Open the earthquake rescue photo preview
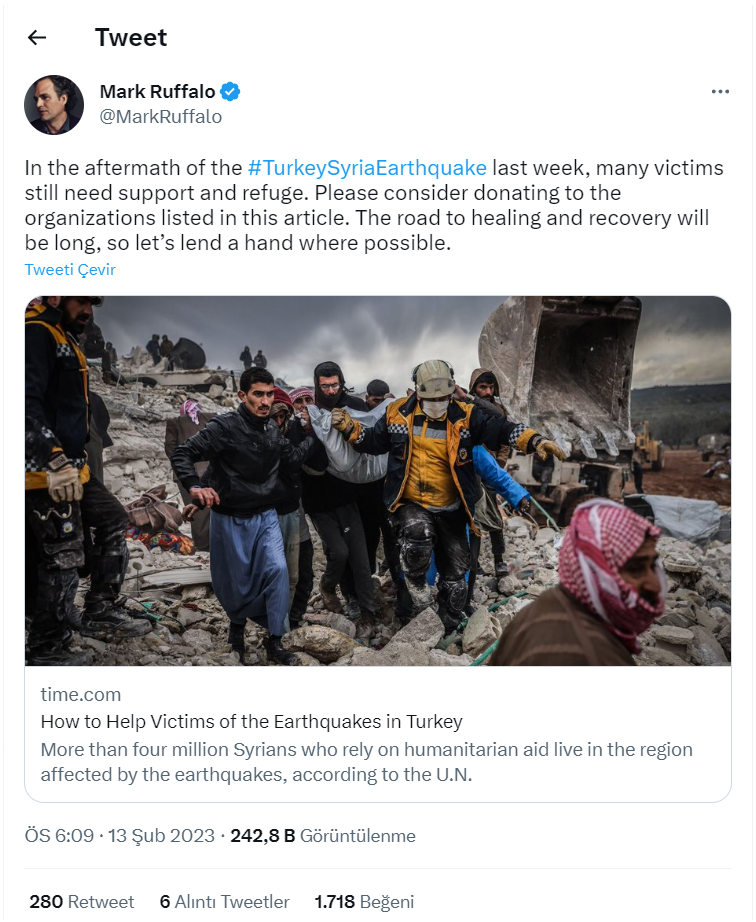Image resolution: width=756 pixels, height=922 pixels. (x=377, y=481)
